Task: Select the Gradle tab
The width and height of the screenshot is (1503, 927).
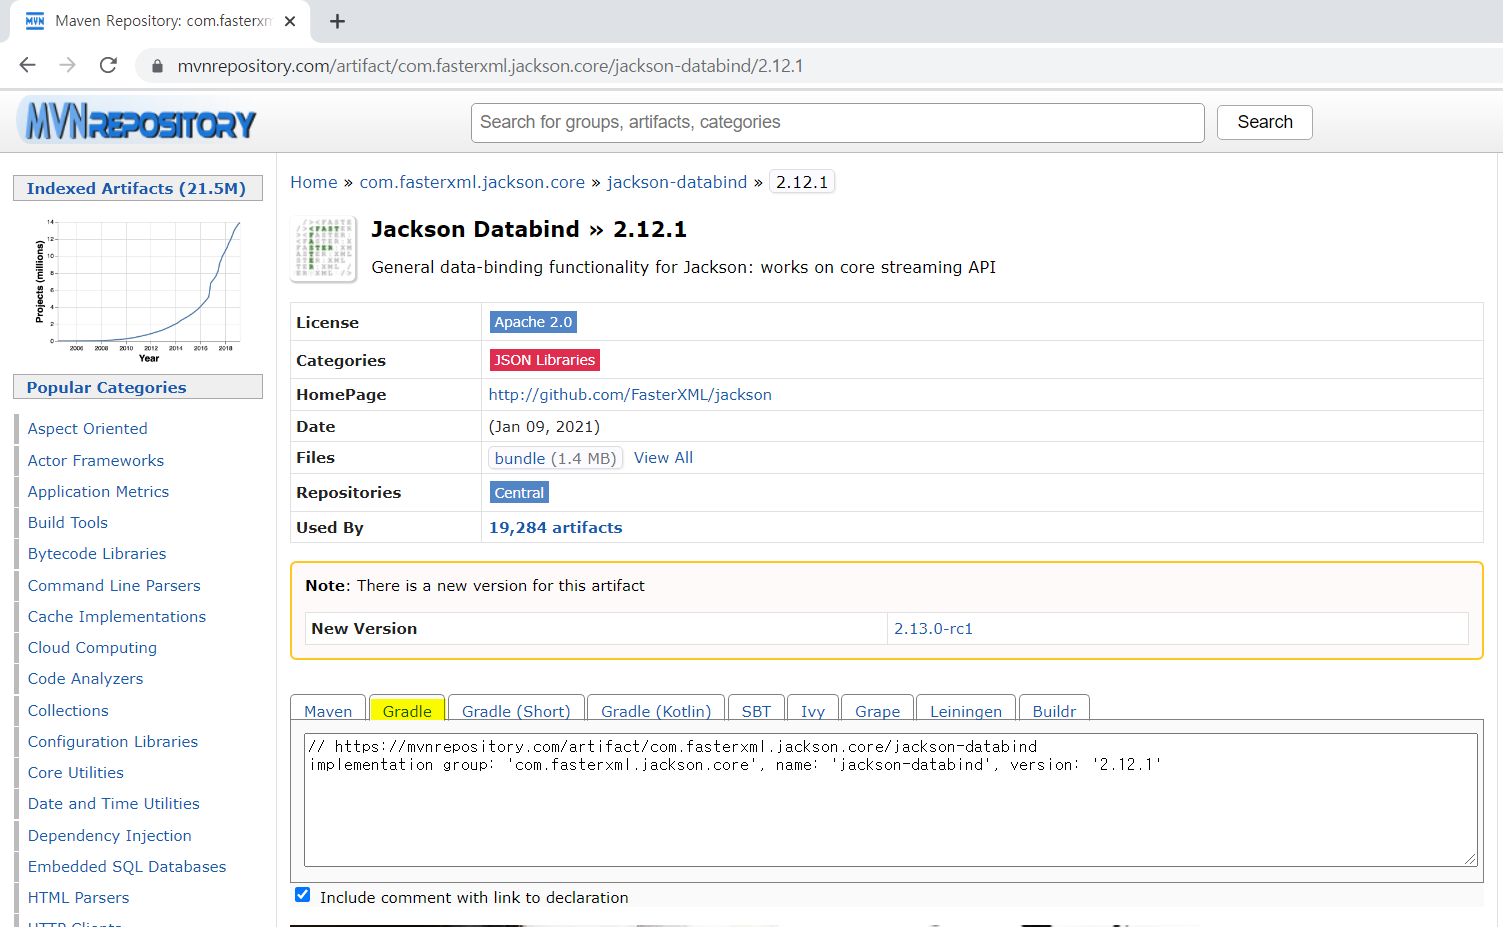Action: pyautogui.click(x=407, y=710)
